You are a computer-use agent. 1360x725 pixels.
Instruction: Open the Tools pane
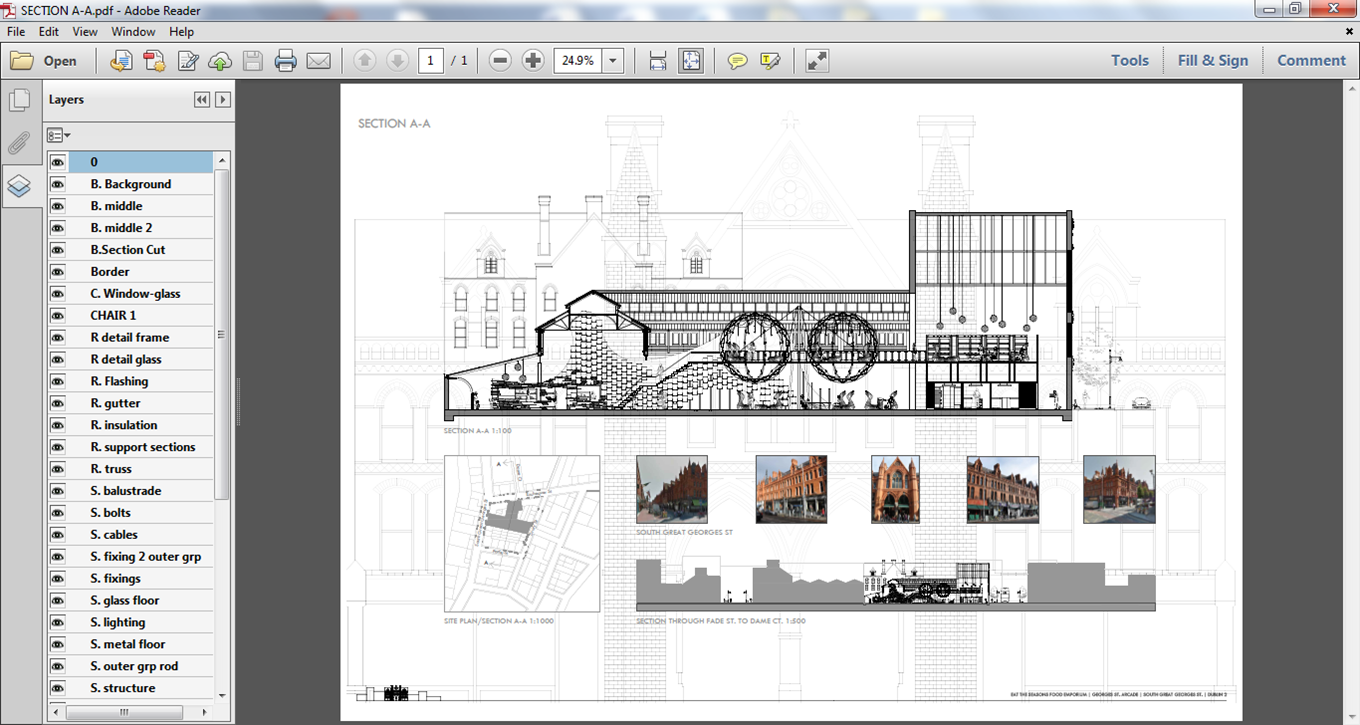(x=1130, y=60)
